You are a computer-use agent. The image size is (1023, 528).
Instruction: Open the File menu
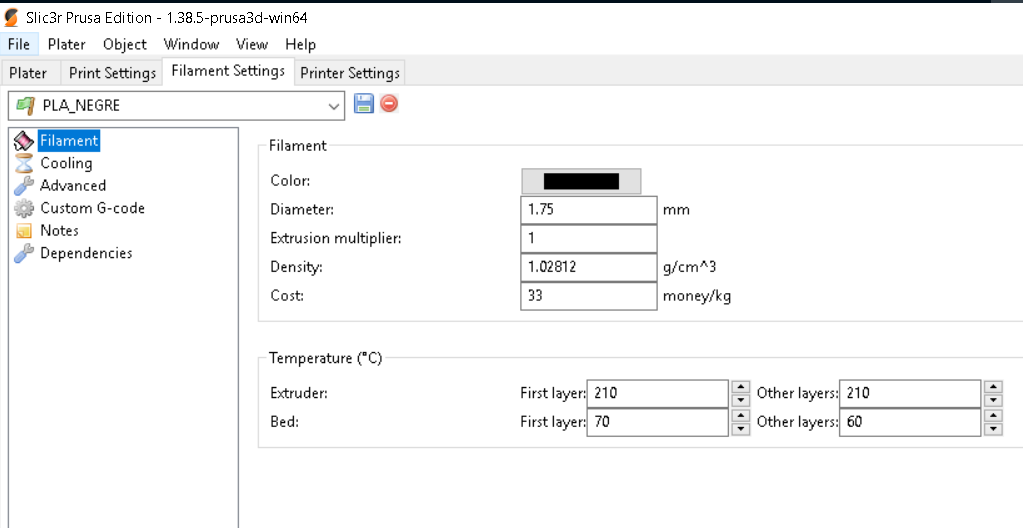pyautogui.click(x=19, y=44)
